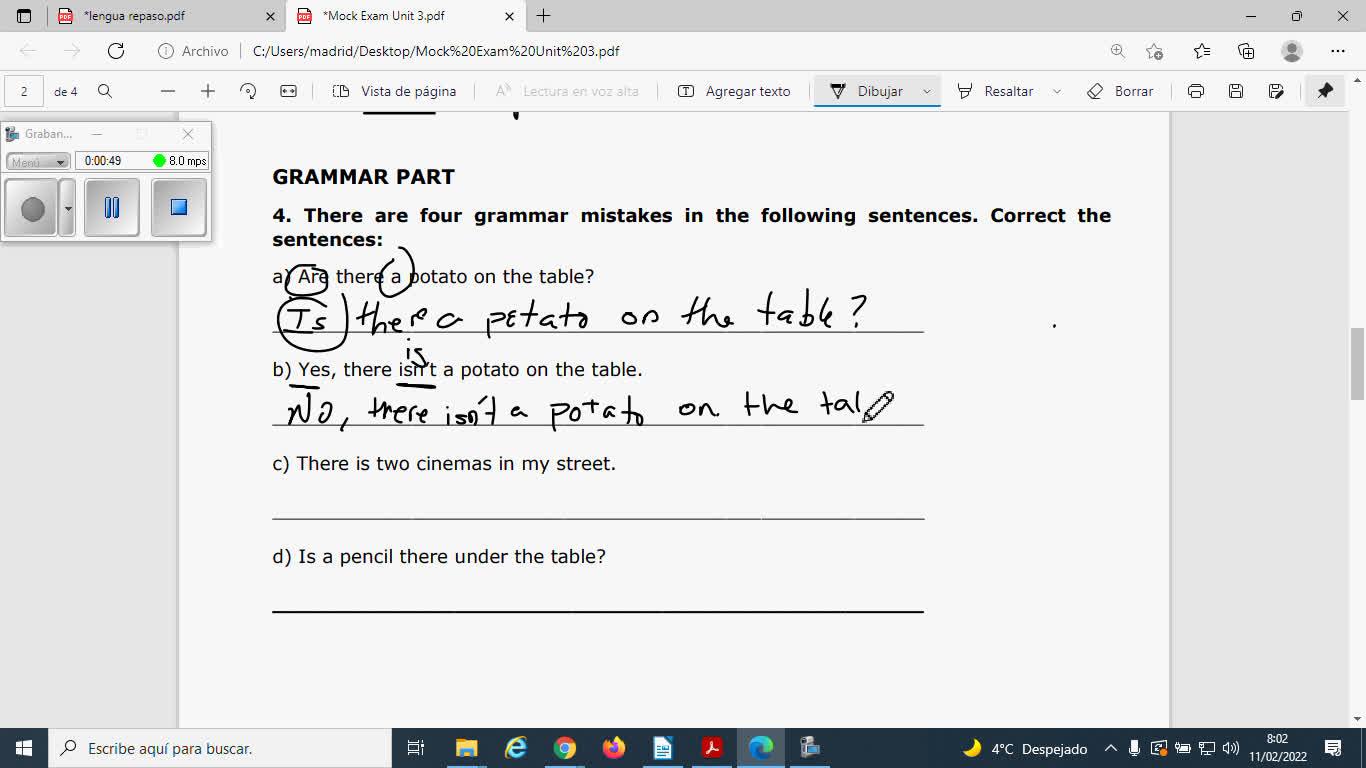Open the browser Settings and more menu
This screenshot has width=1366, height=768.
pos(1338,51)
